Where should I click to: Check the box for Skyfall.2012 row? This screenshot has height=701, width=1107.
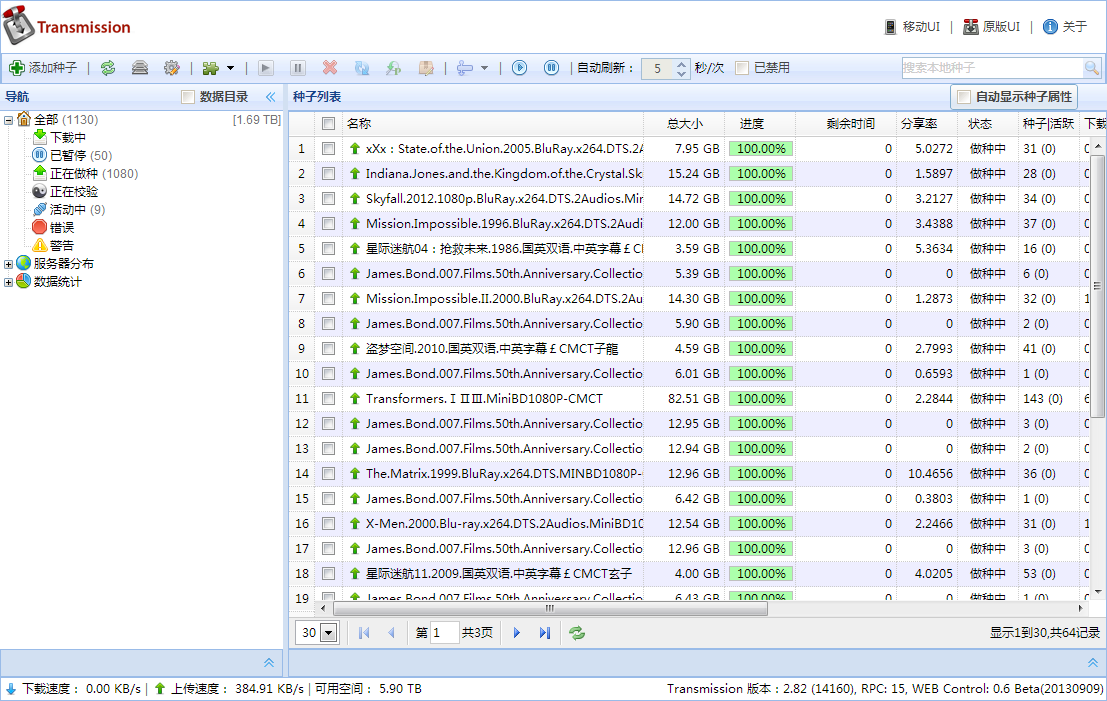click(x=328, y=199)
